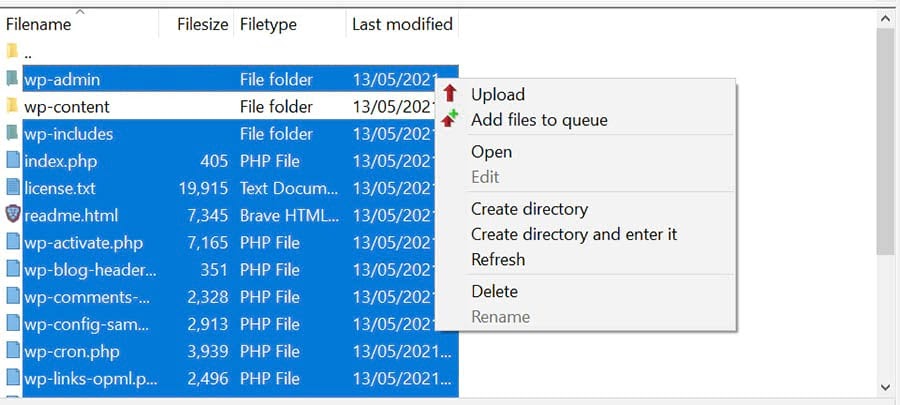Sort files by Filesize header
Viewport: 900px width, 405px height.
pos(202,24)
